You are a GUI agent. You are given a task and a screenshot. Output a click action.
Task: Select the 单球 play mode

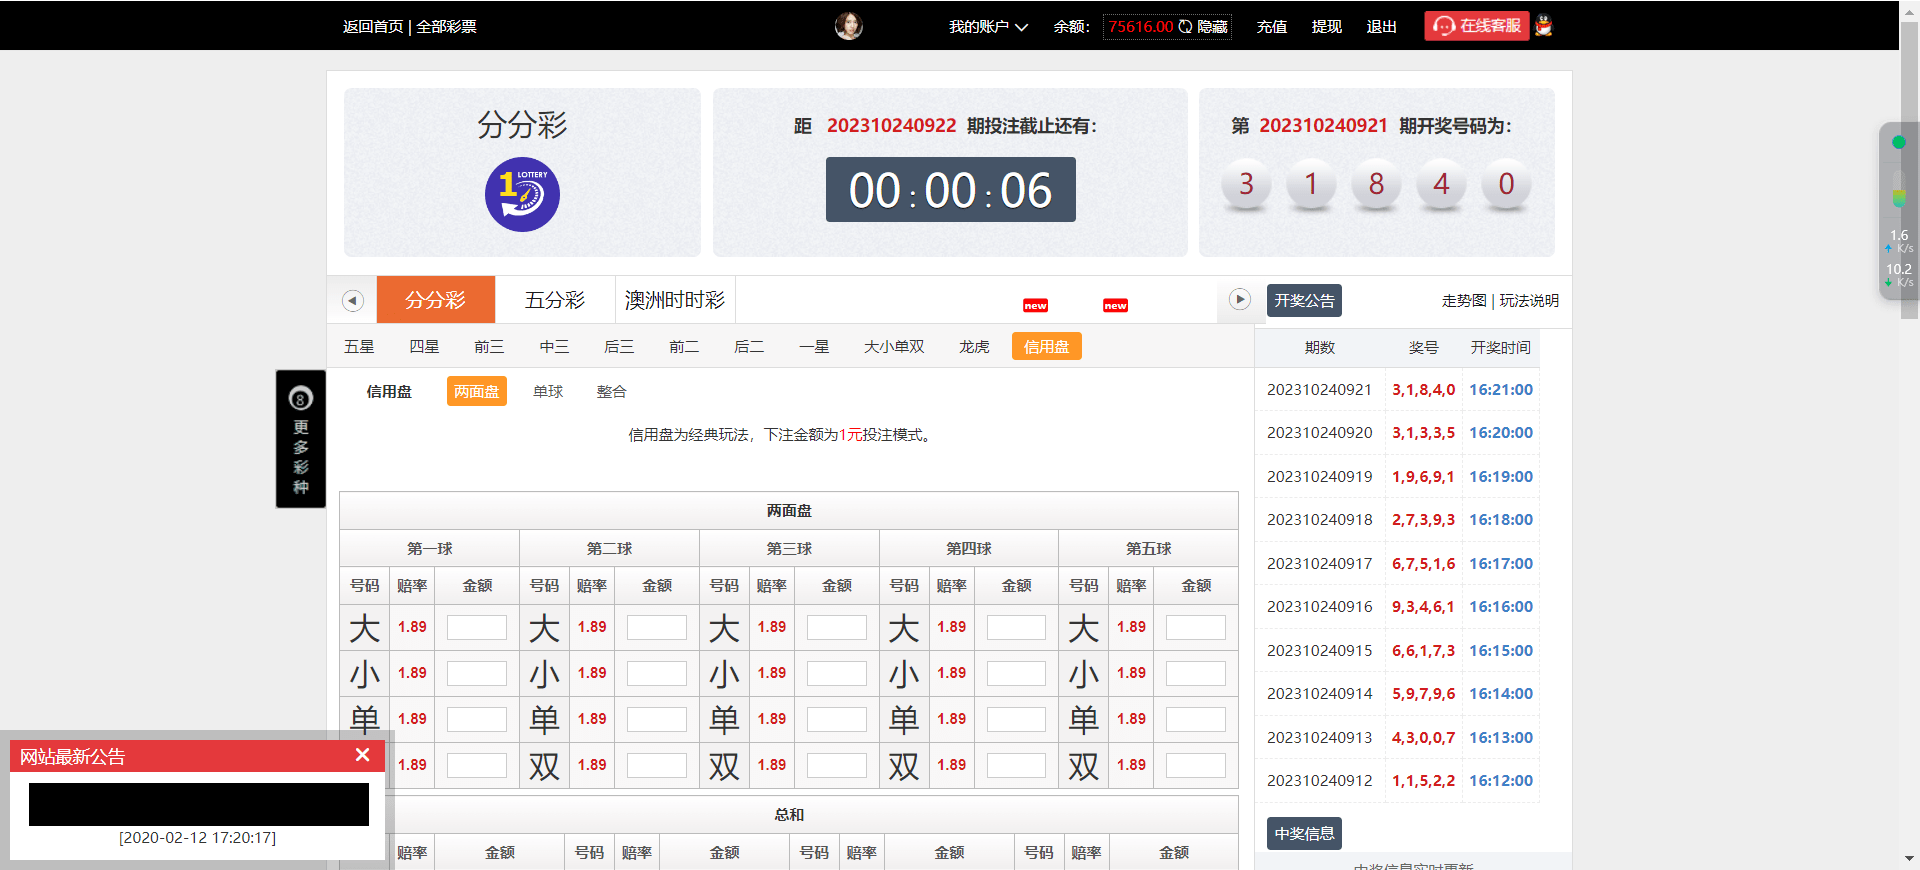548,392
